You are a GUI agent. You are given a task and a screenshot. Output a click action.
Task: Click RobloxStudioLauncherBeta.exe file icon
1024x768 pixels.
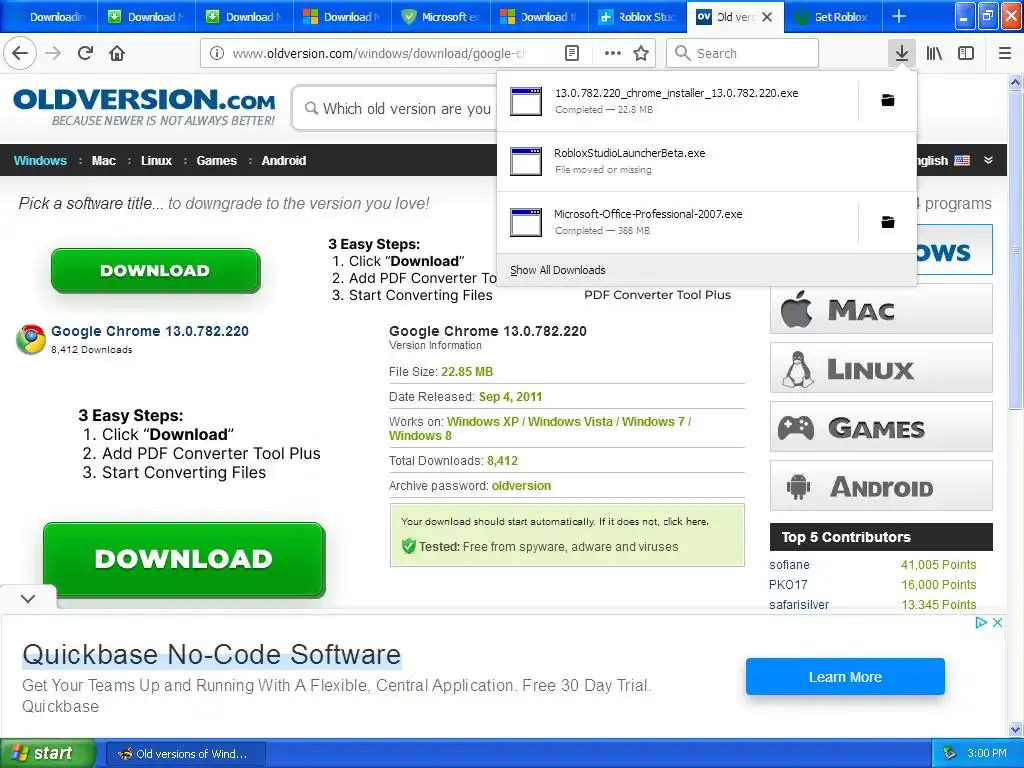point(526,161)
